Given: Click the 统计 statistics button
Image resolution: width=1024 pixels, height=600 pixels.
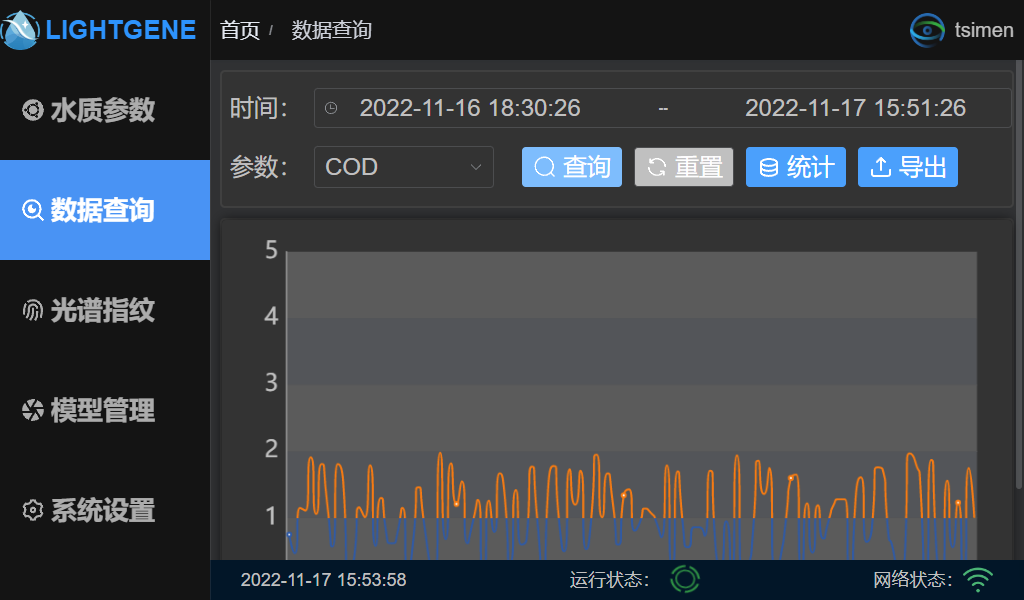Looking at the screenshot, I should coord(795,167).
